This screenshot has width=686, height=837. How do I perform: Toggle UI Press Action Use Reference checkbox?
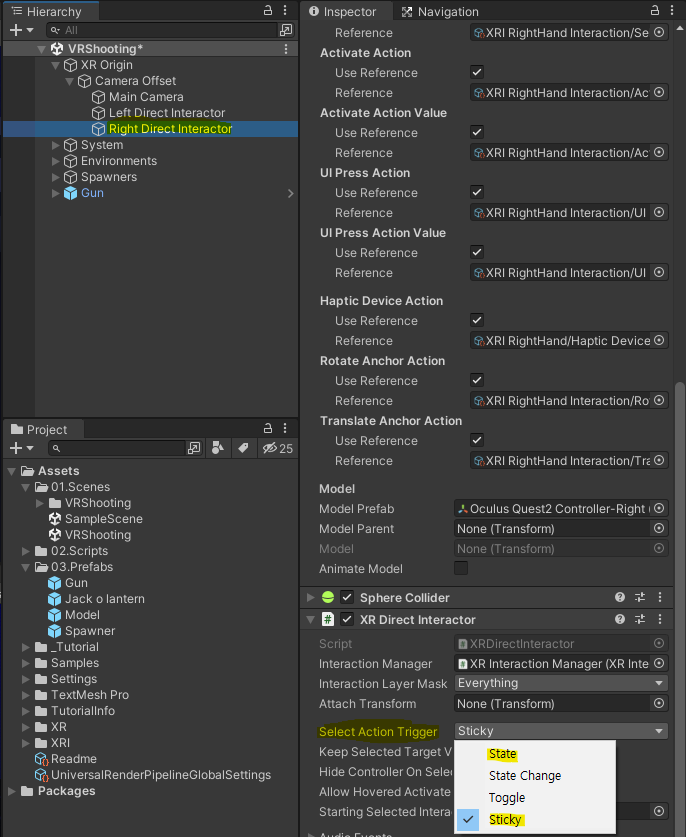[477, 192]
